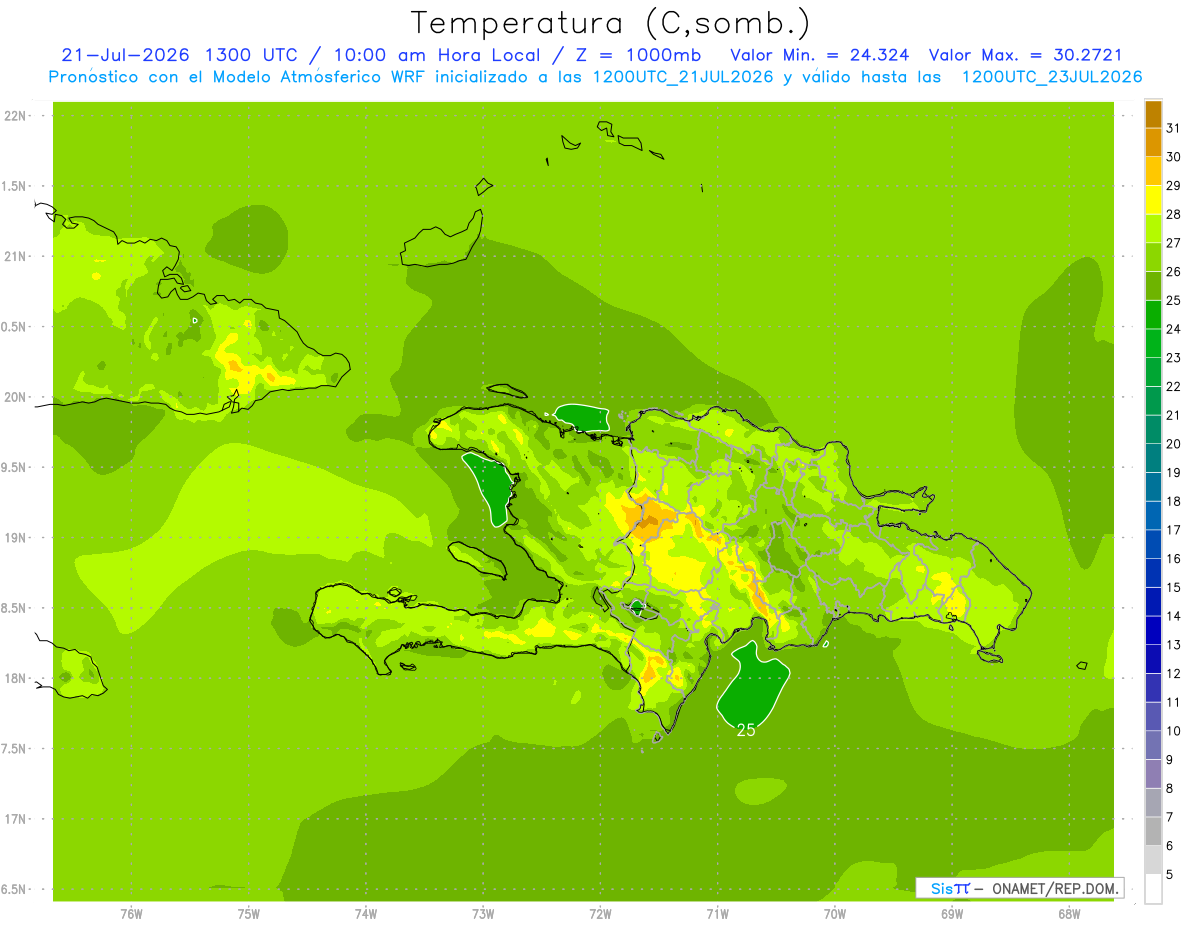The image size is (1200, 927).
Task: Click the "ONAMET/REP.DOM." credit label
Action: (1056, 888)
